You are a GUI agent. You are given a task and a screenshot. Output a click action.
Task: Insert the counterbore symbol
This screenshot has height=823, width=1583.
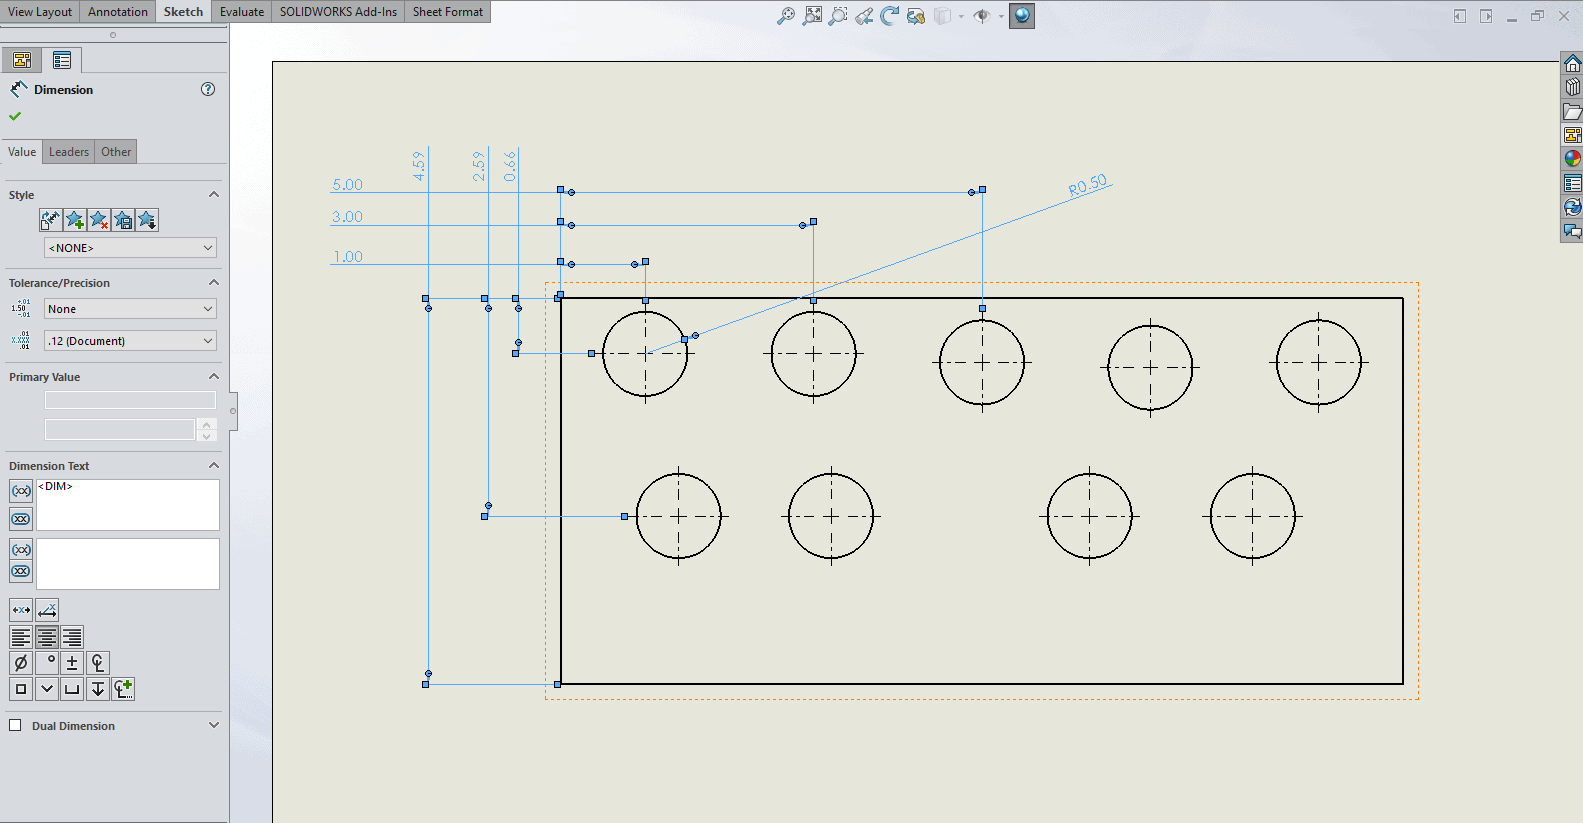[x=72, y=689]
